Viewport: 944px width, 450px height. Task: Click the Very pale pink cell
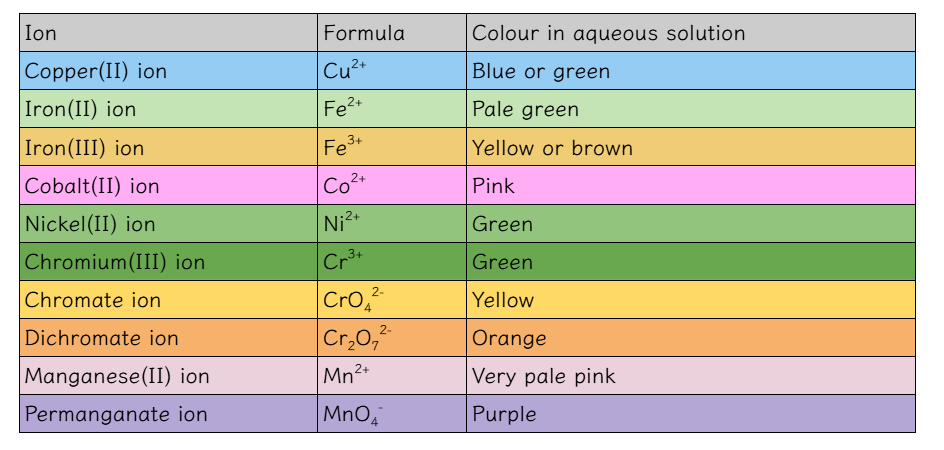tap(691, 375)
